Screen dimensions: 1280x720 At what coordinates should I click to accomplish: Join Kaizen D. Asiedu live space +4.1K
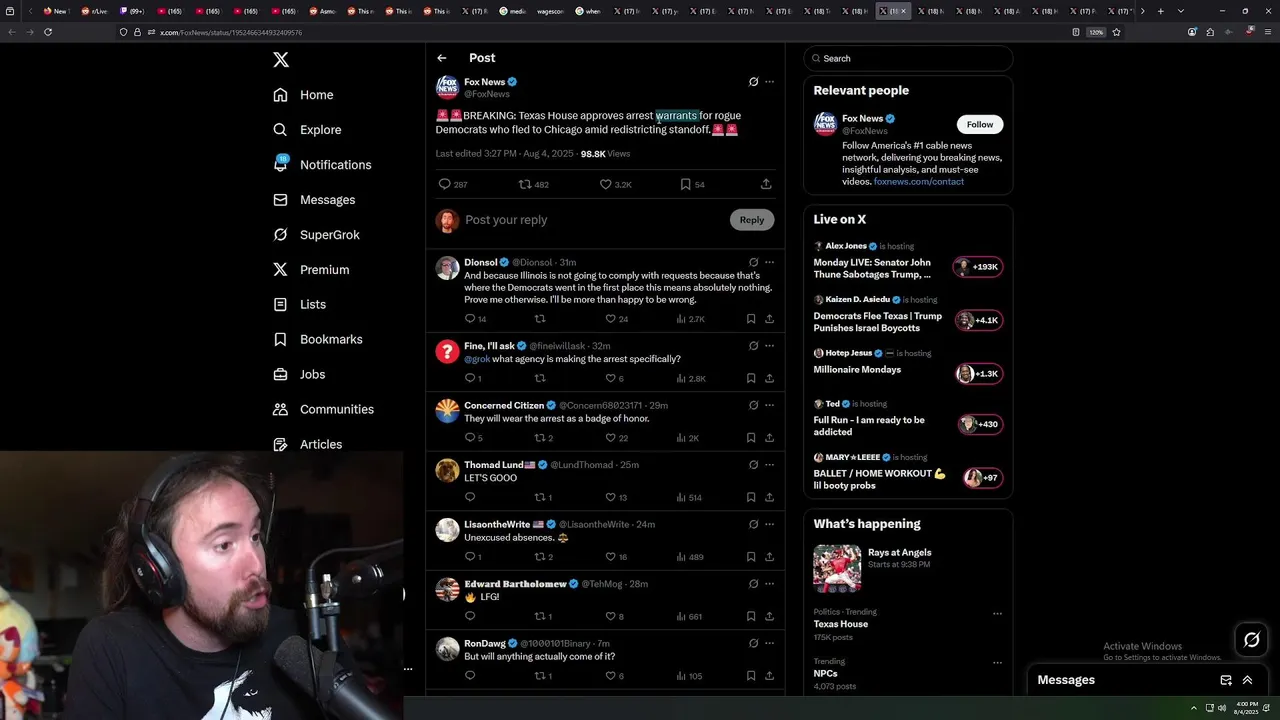coord(978,321)
